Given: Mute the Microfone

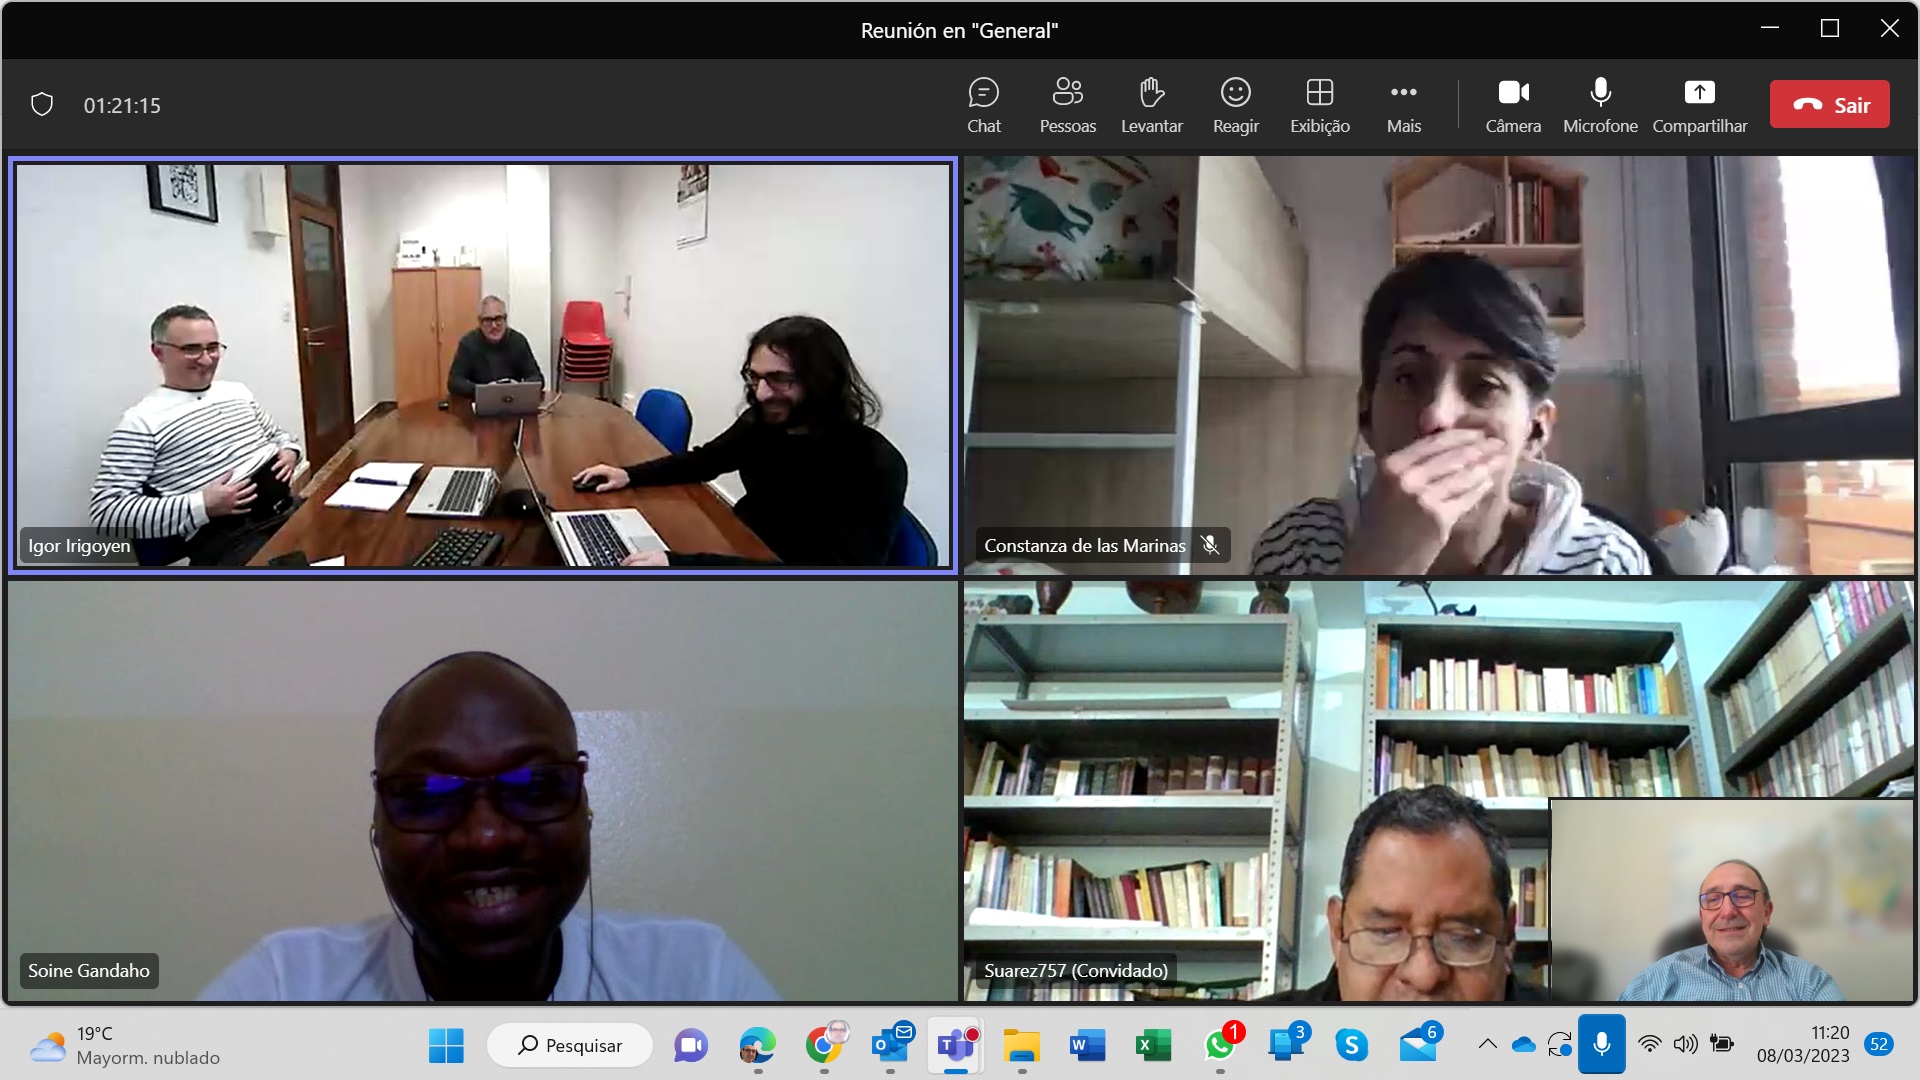Looking at the screenshot, I should (1600, 105).
